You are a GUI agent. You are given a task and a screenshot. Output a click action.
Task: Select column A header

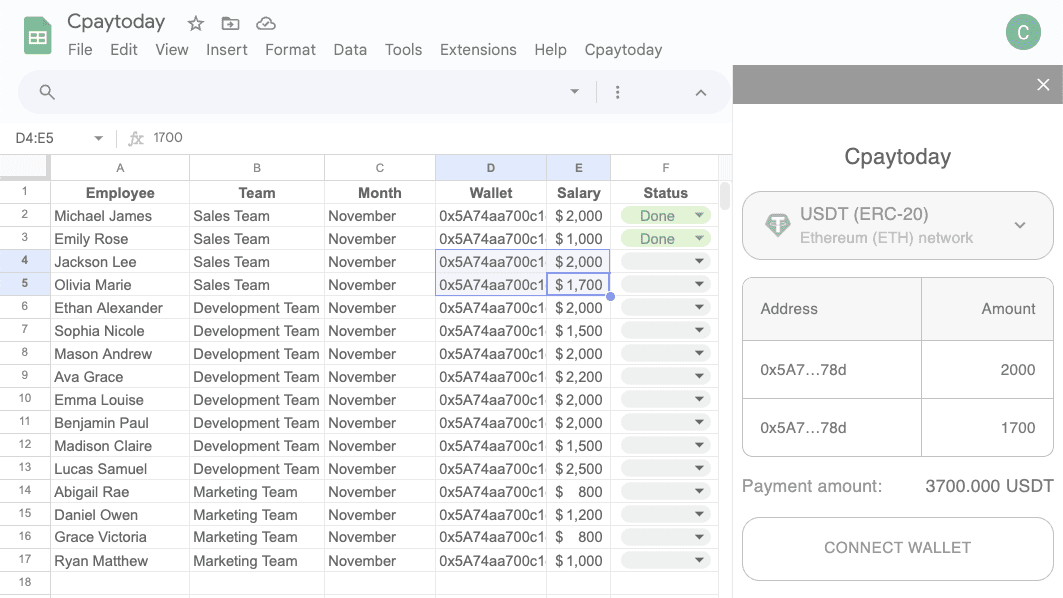[120, 167]
